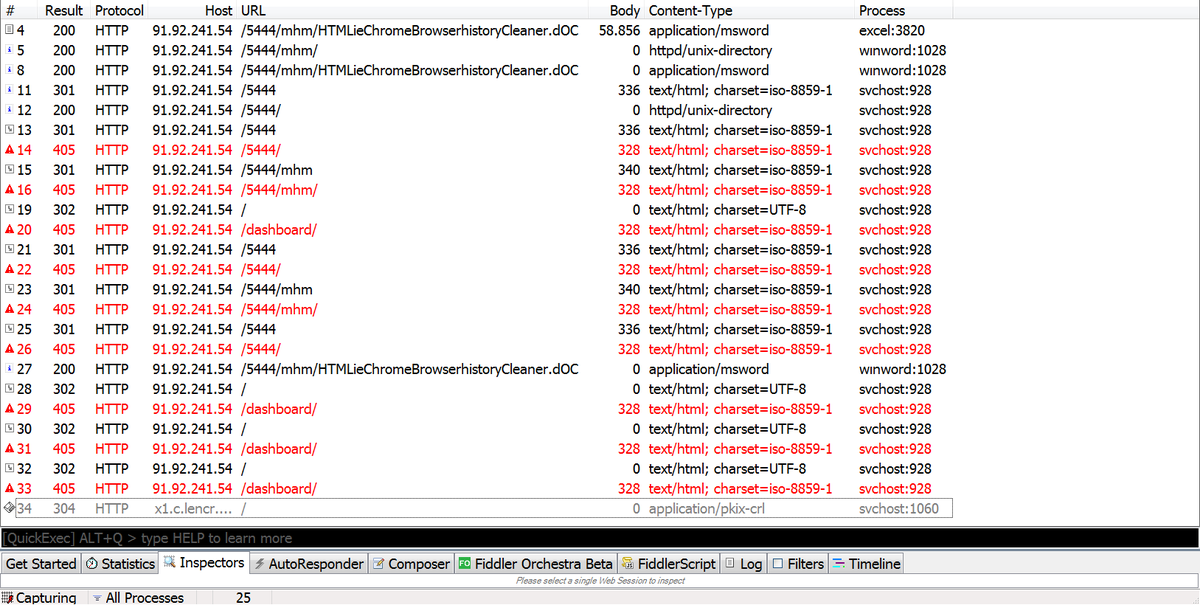Click httpd/unix-directory in session 12
The width and height of the screenshot is (1200, 605).
[x=710, y=110]
